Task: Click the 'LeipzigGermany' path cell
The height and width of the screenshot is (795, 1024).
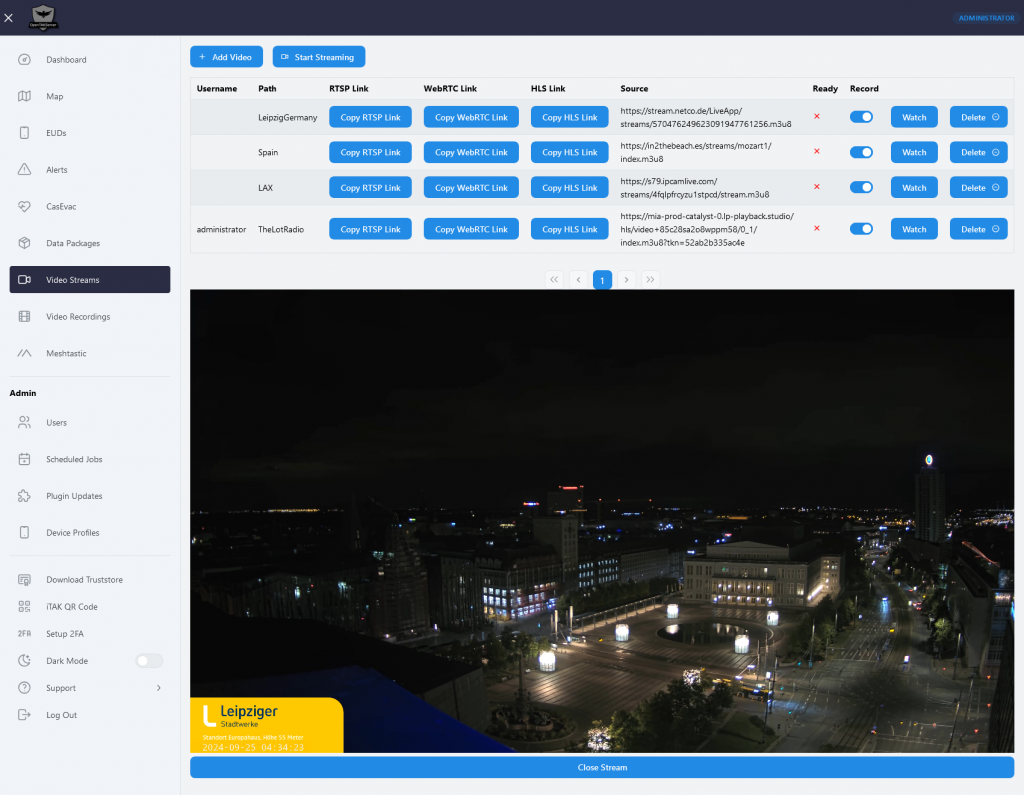Action: click(x=287, y=118)
